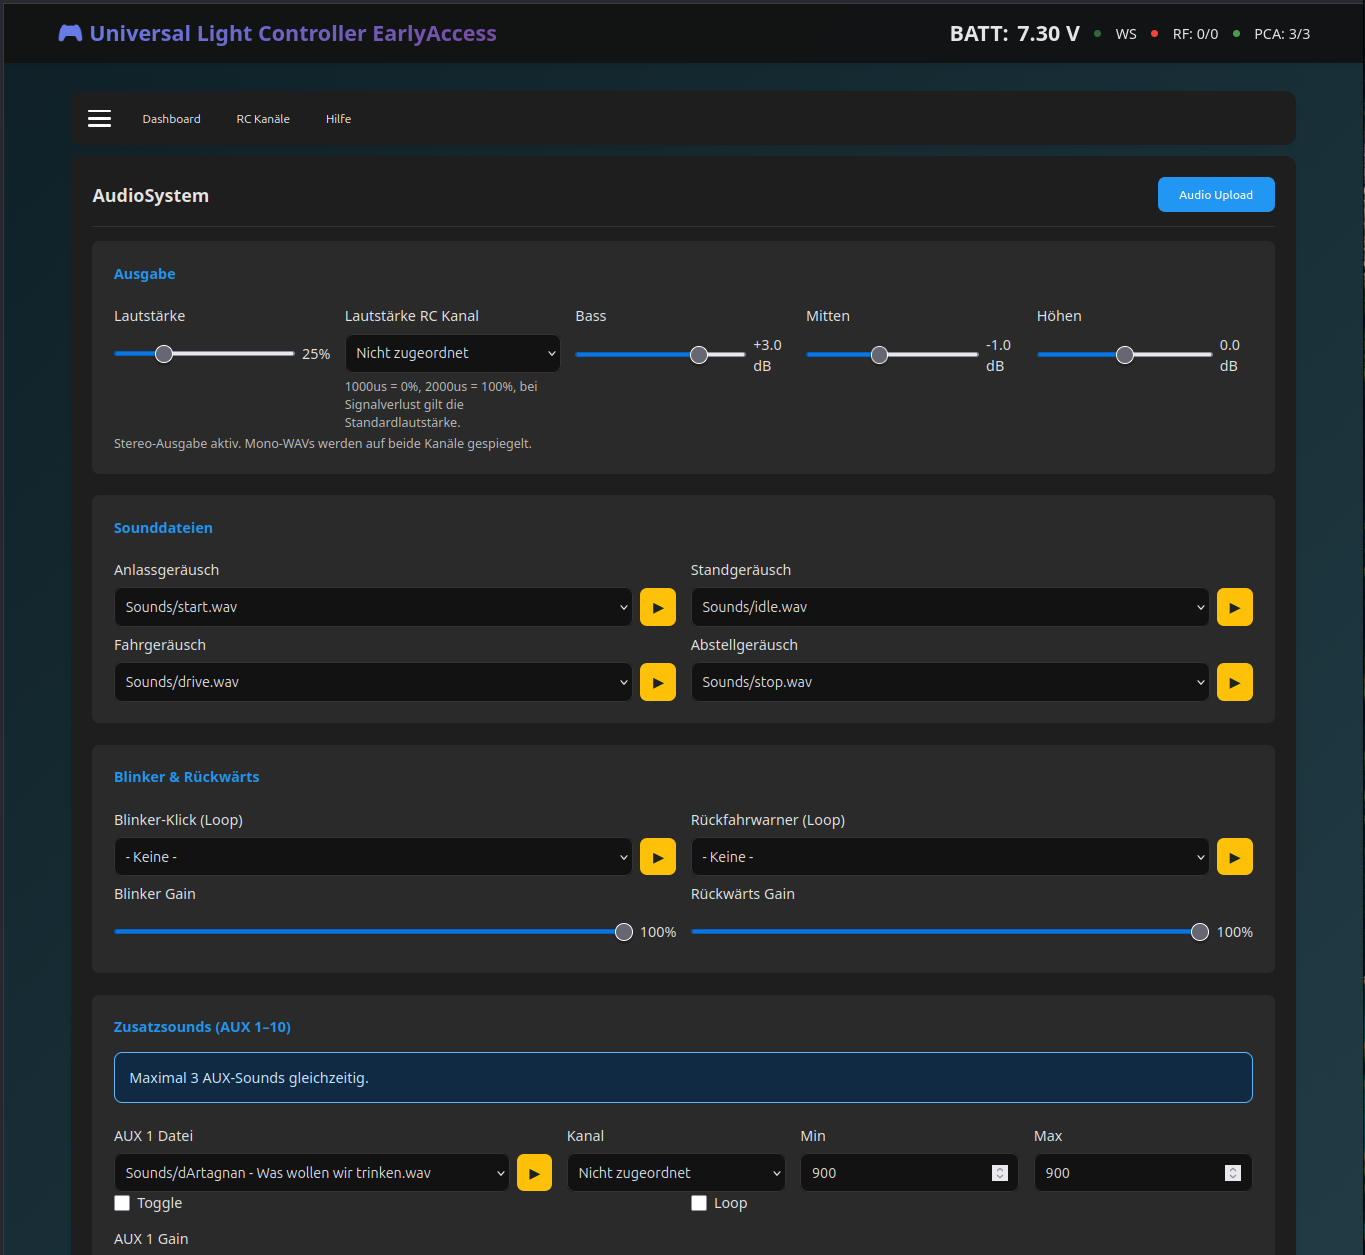Play the AUX 1 sound file

534,1173
